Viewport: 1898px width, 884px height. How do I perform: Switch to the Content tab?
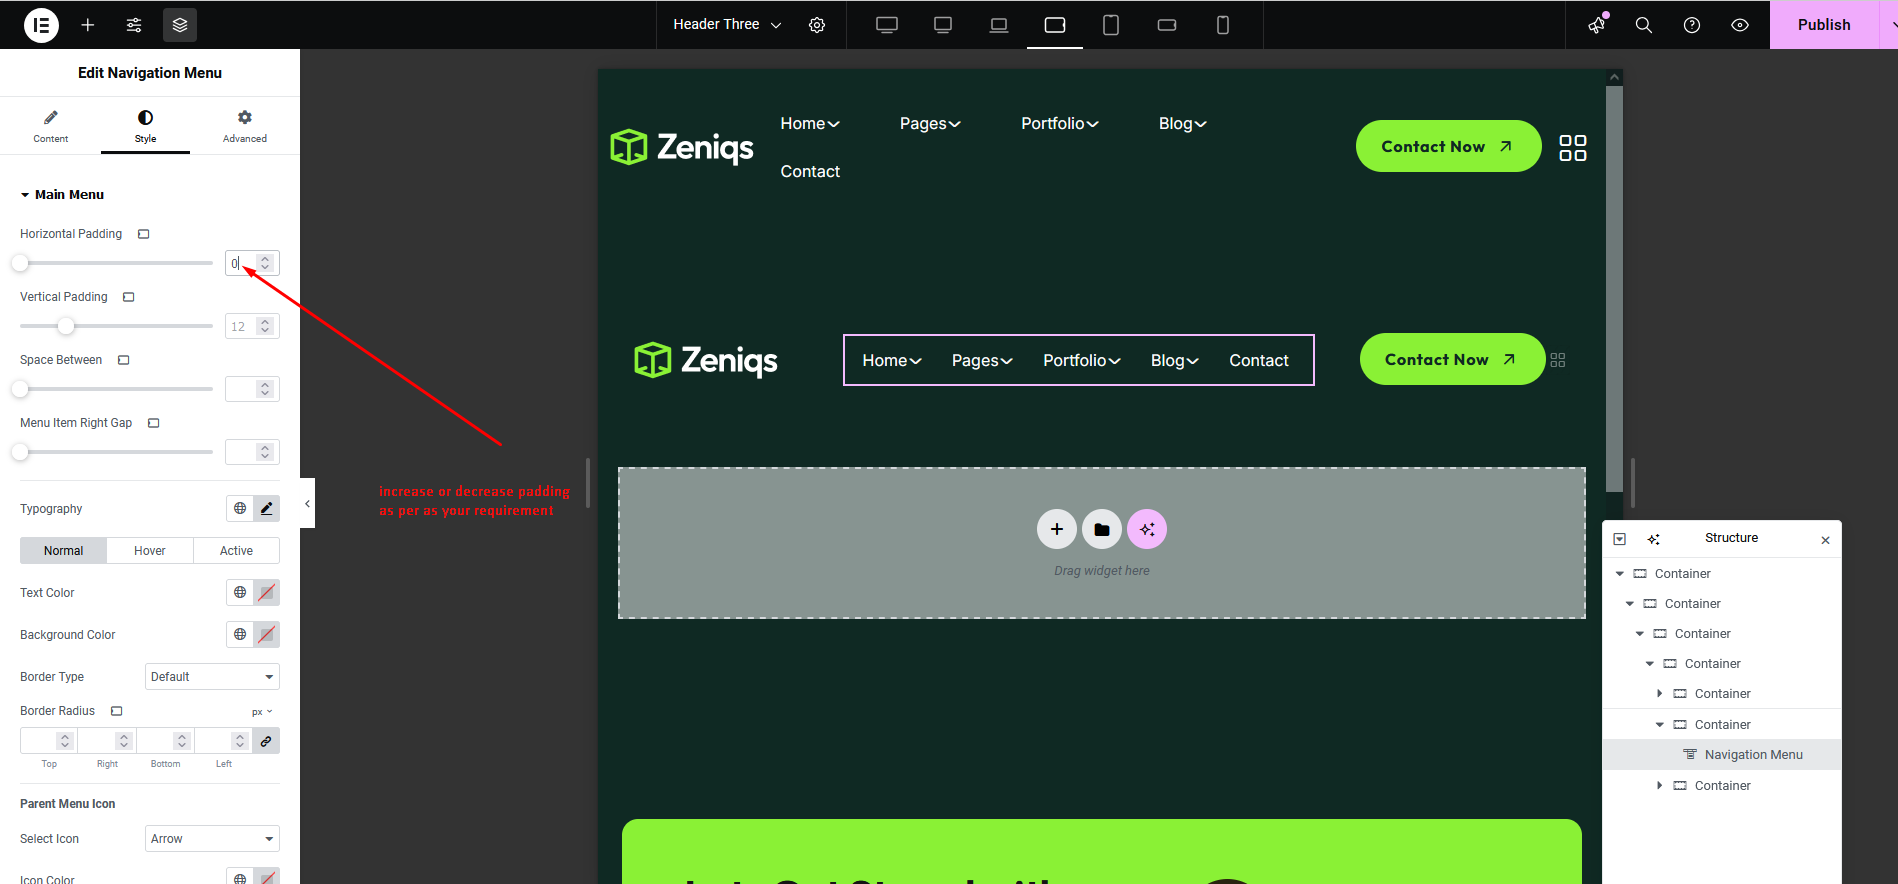(51, 126)
